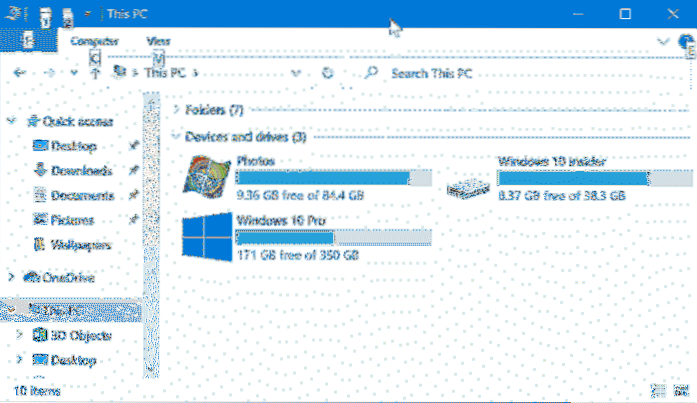Click the 171 GB free of 350 GB text
This screenshot has width=697, height=403.
point(297,255)
